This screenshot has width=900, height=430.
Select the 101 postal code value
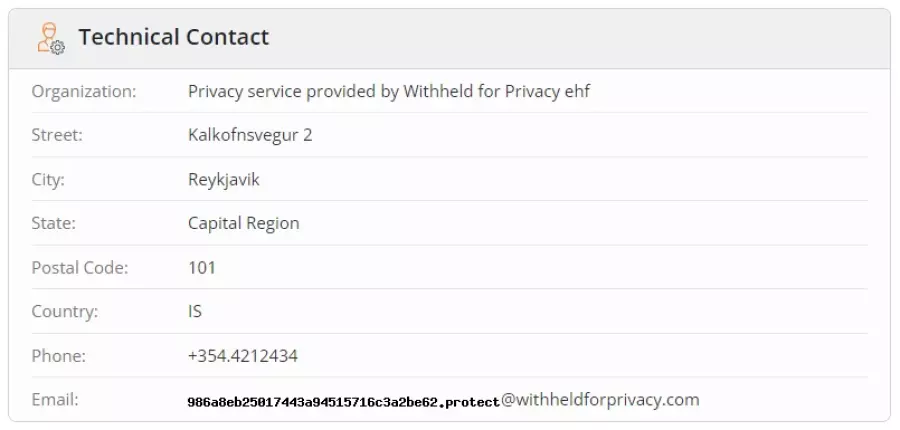202,268
